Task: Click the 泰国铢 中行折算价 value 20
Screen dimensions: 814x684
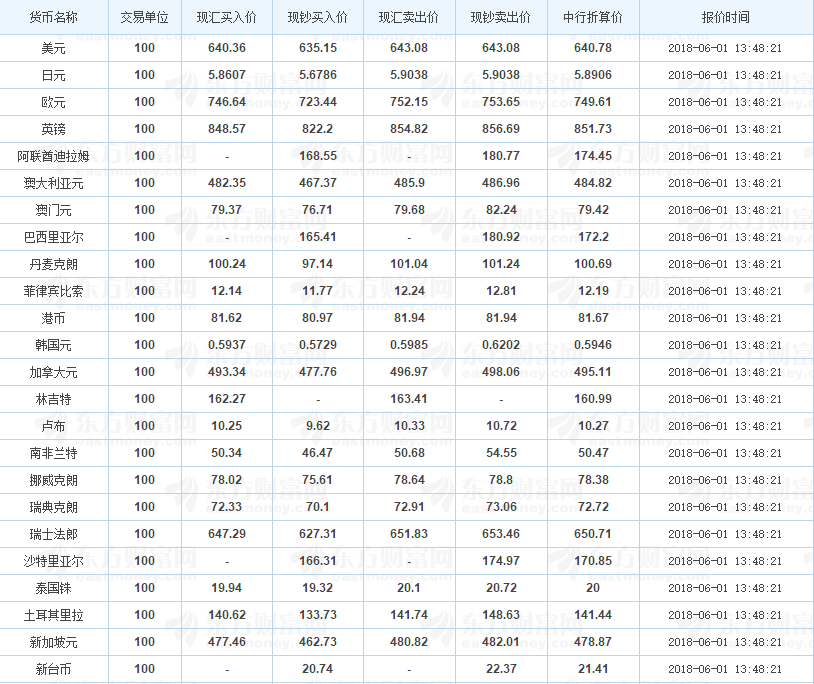Action: click(x=593, y=587)
